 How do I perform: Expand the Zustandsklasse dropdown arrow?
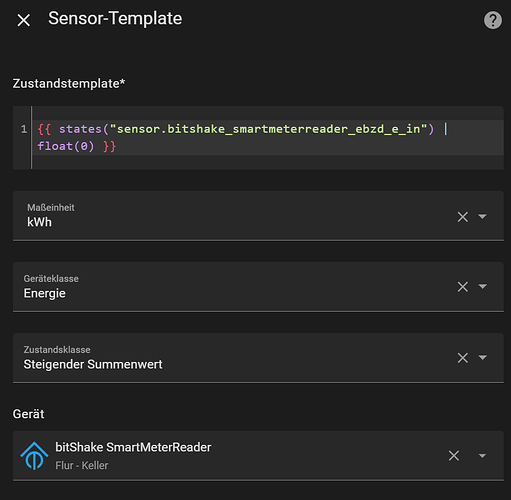point(482,357)
